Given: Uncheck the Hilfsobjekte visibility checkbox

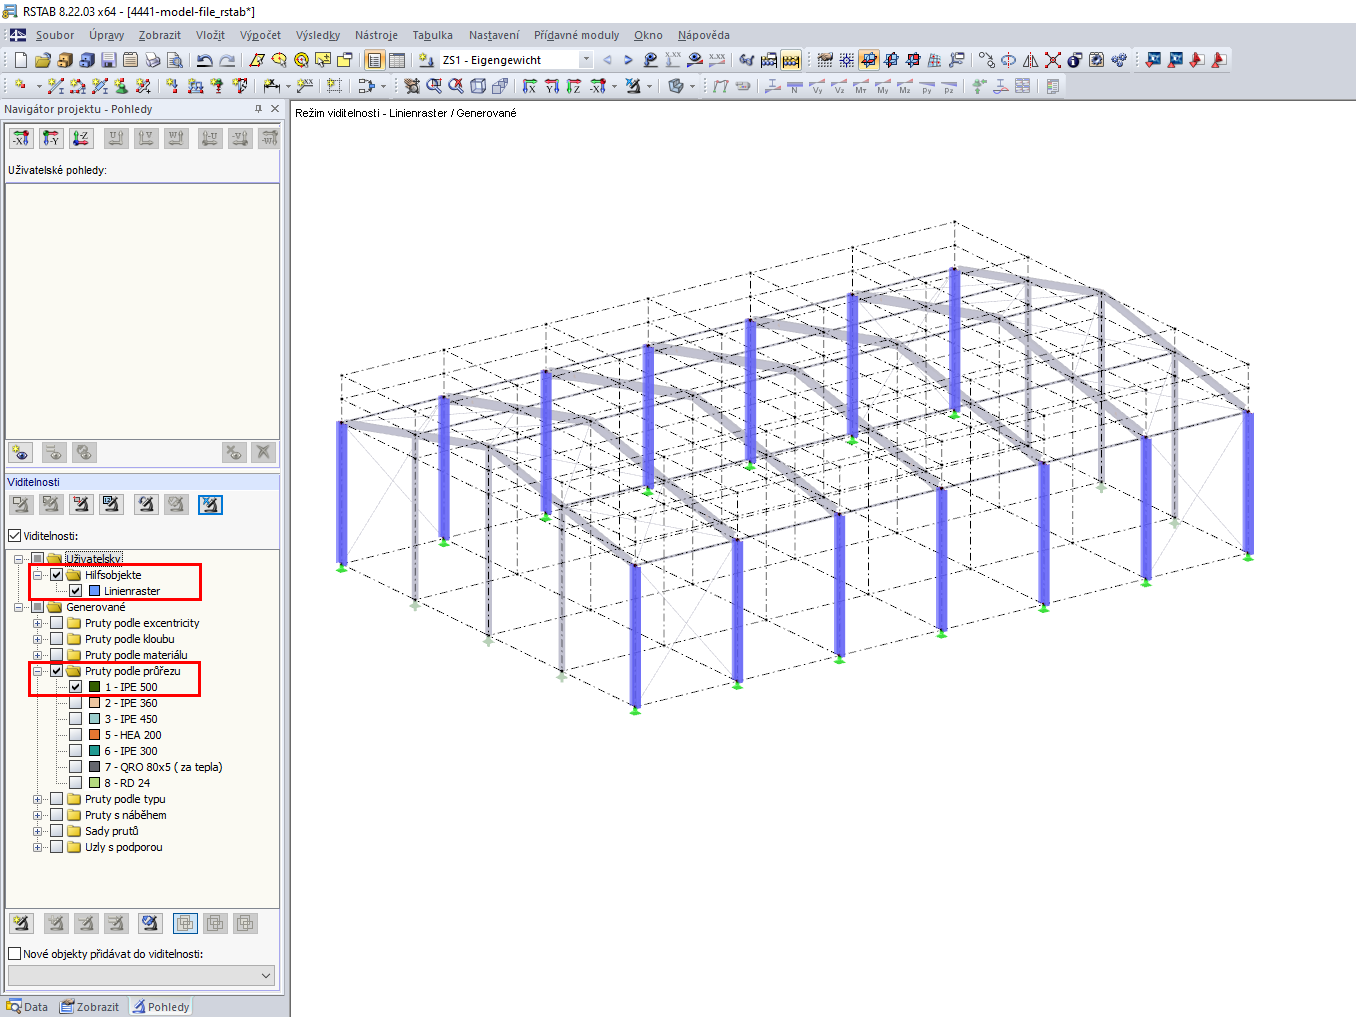Looking at the screenshot, I should pyautogui.click(x=57, y=575).
